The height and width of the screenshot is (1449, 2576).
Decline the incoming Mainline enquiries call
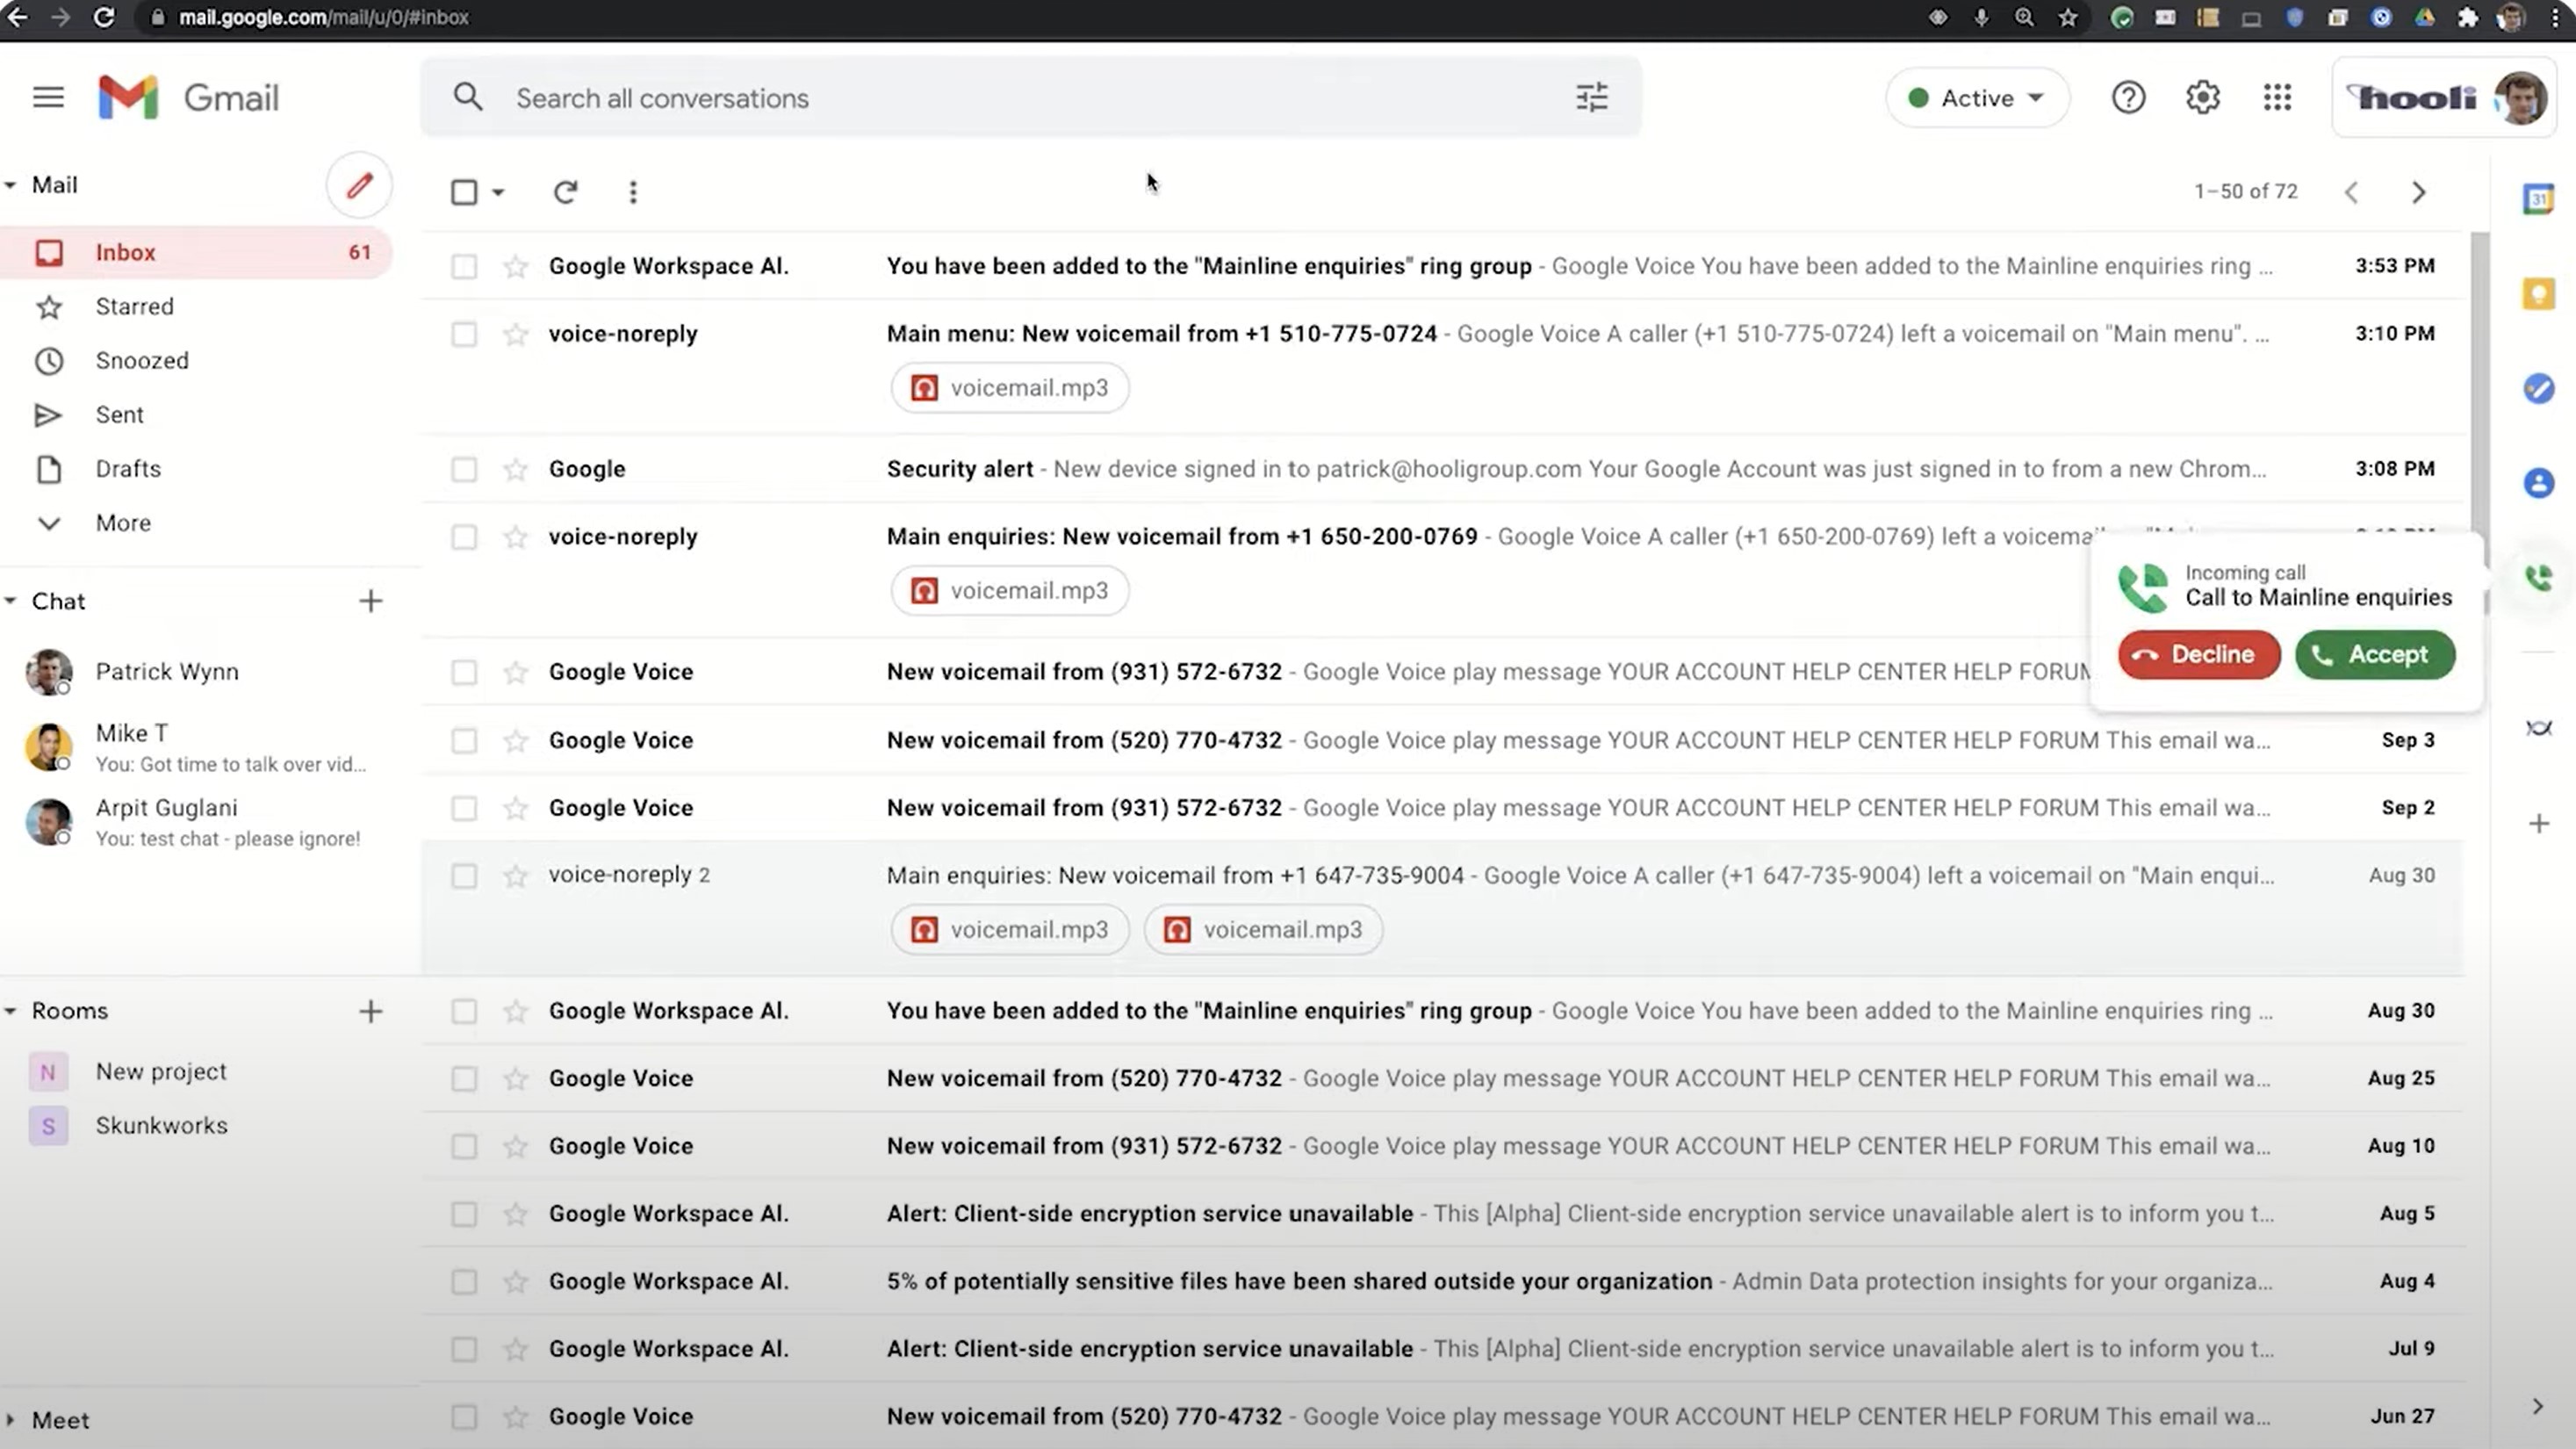(x=2198, y=655)
